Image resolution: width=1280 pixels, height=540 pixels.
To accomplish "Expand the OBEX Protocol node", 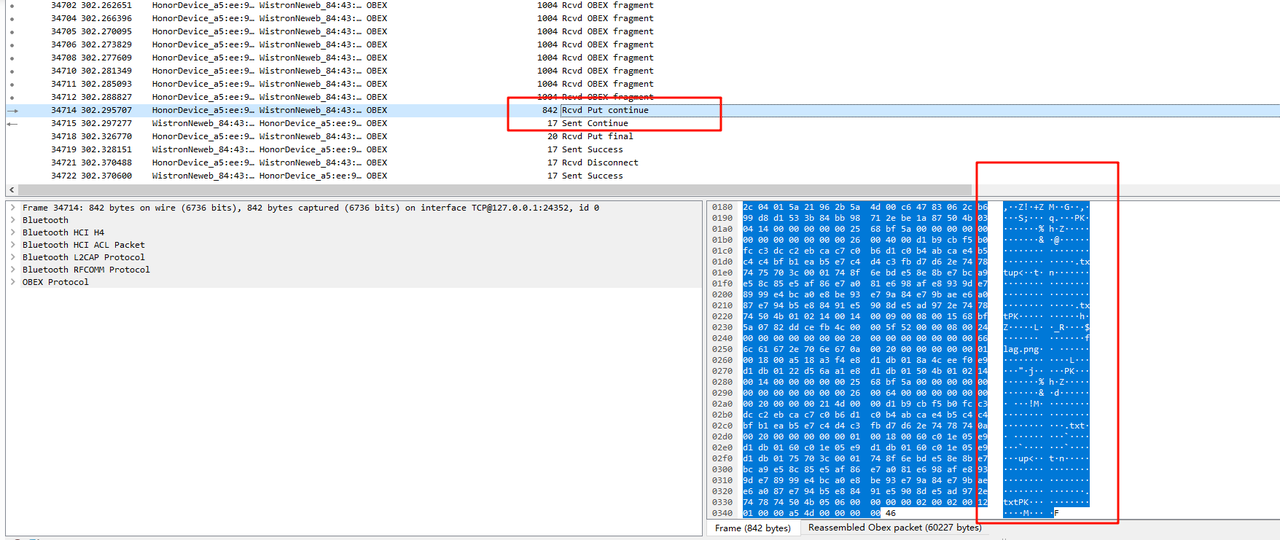I will (x=12, y=282).
